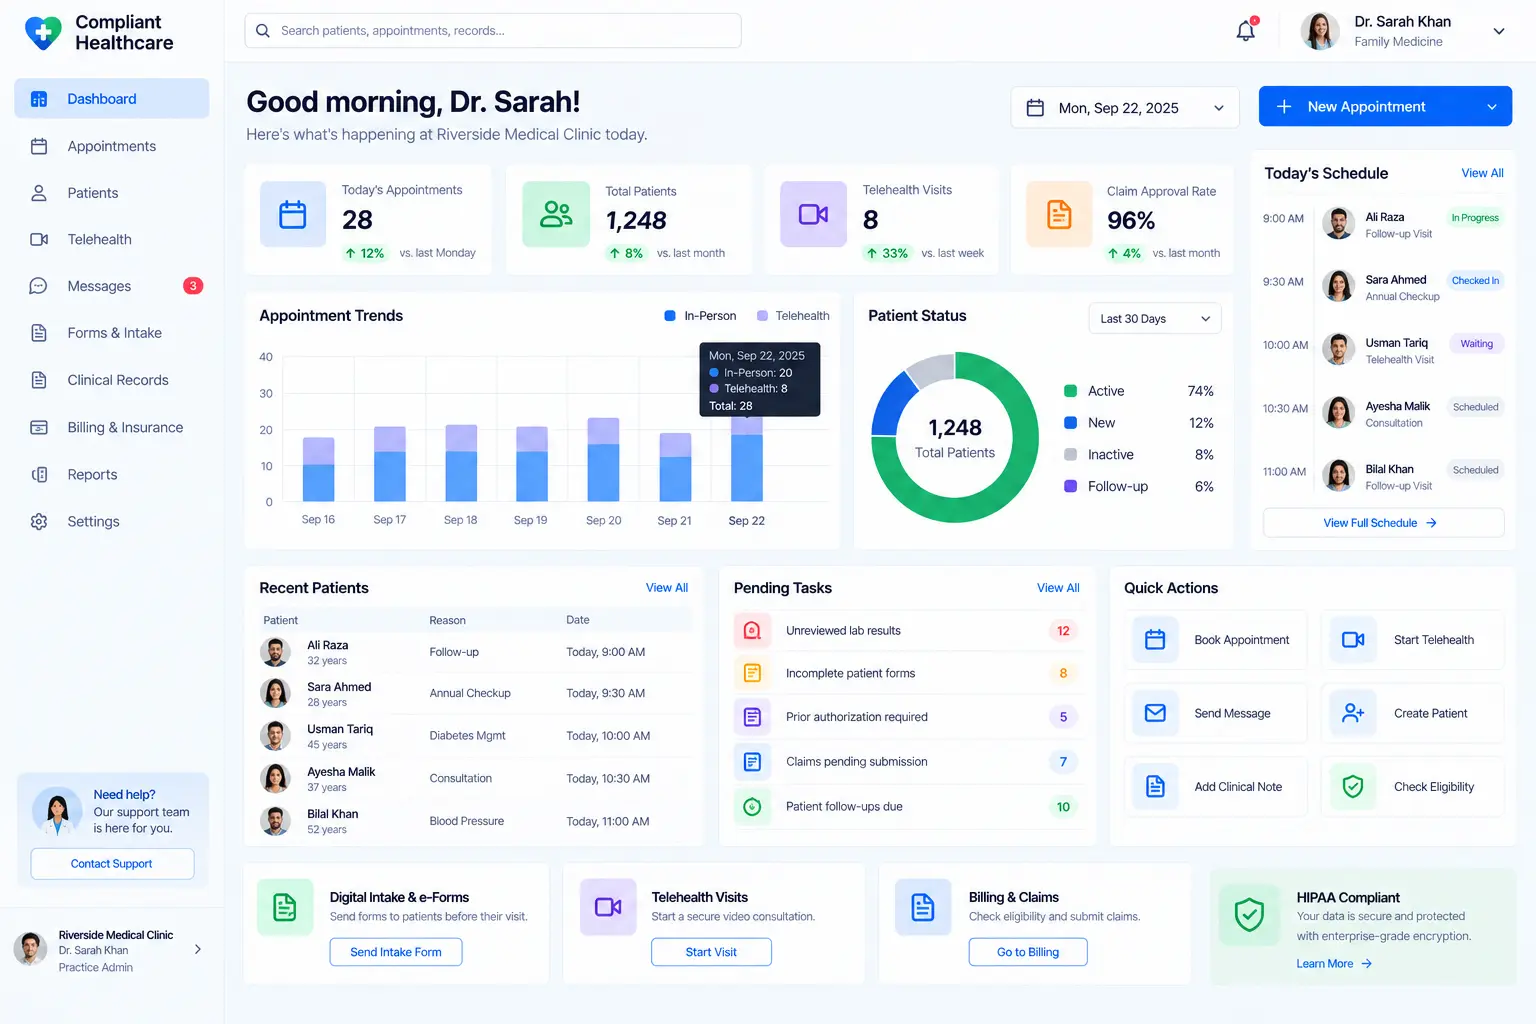Click the search patients input field
Screen dimensions: 1536x1024
(x=493, y=31)
